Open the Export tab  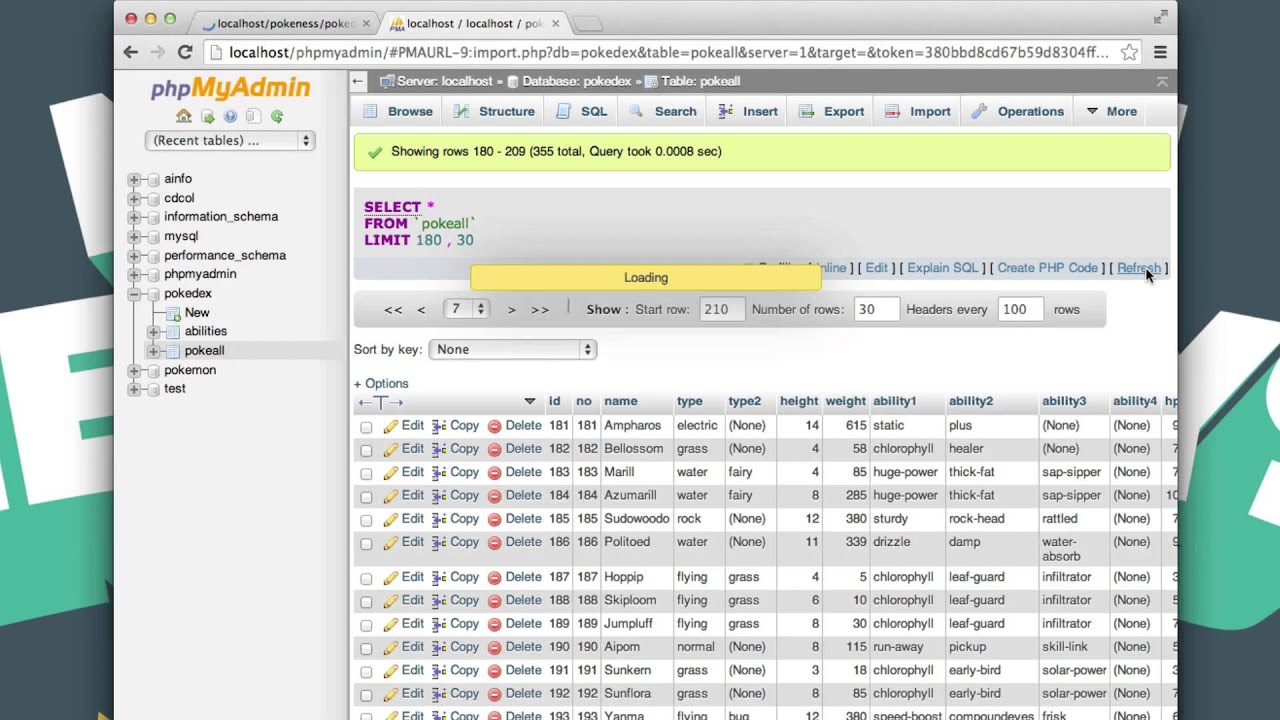(831, 111)
